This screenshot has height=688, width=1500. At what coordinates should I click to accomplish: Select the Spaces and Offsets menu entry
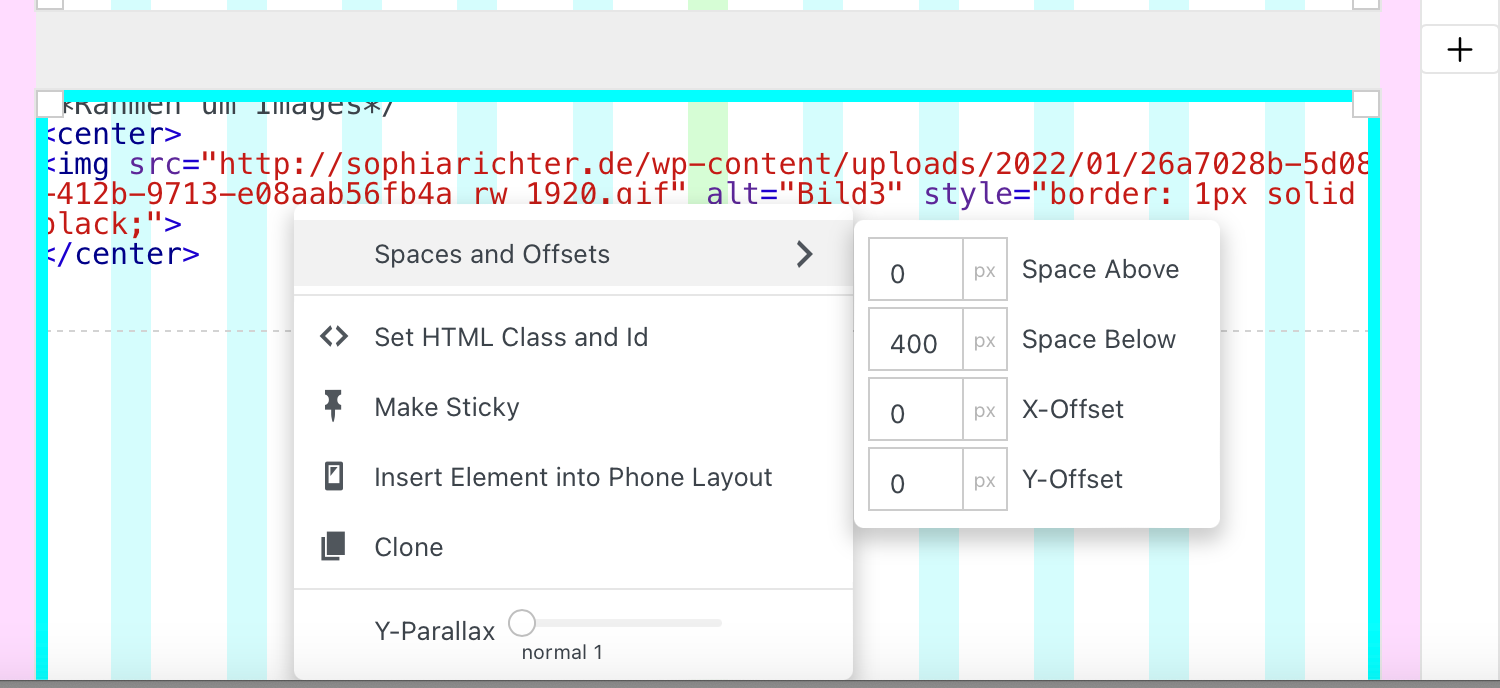pyautogui.click(x=492, y=254)
